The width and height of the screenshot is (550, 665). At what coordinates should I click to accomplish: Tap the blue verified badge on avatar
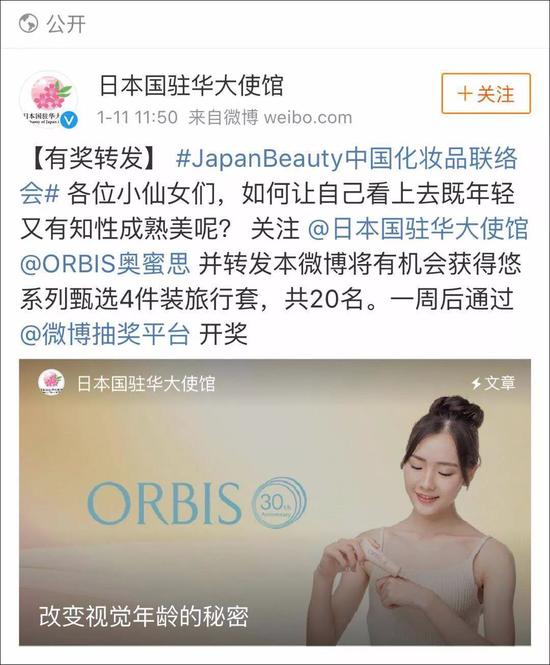click(x=69, y=120)
